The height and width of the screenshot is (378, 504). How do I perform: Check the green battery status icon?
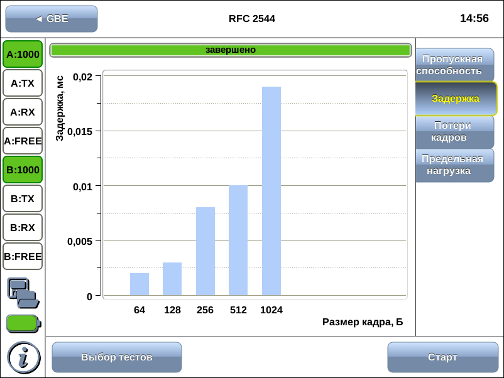tap(23, 323)
